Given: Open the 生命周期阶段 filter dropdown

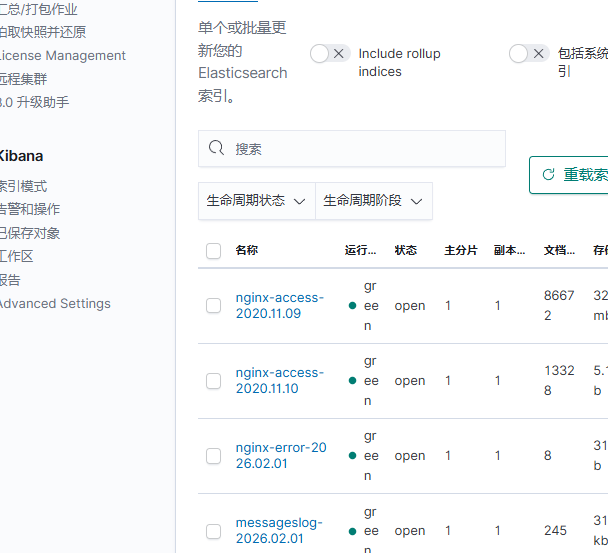Looking at the screenshot, I should (374, 201).
